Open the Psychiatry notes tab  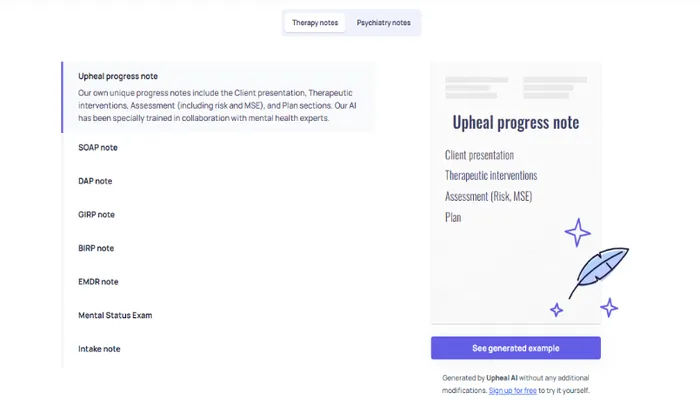click(383, 23)
